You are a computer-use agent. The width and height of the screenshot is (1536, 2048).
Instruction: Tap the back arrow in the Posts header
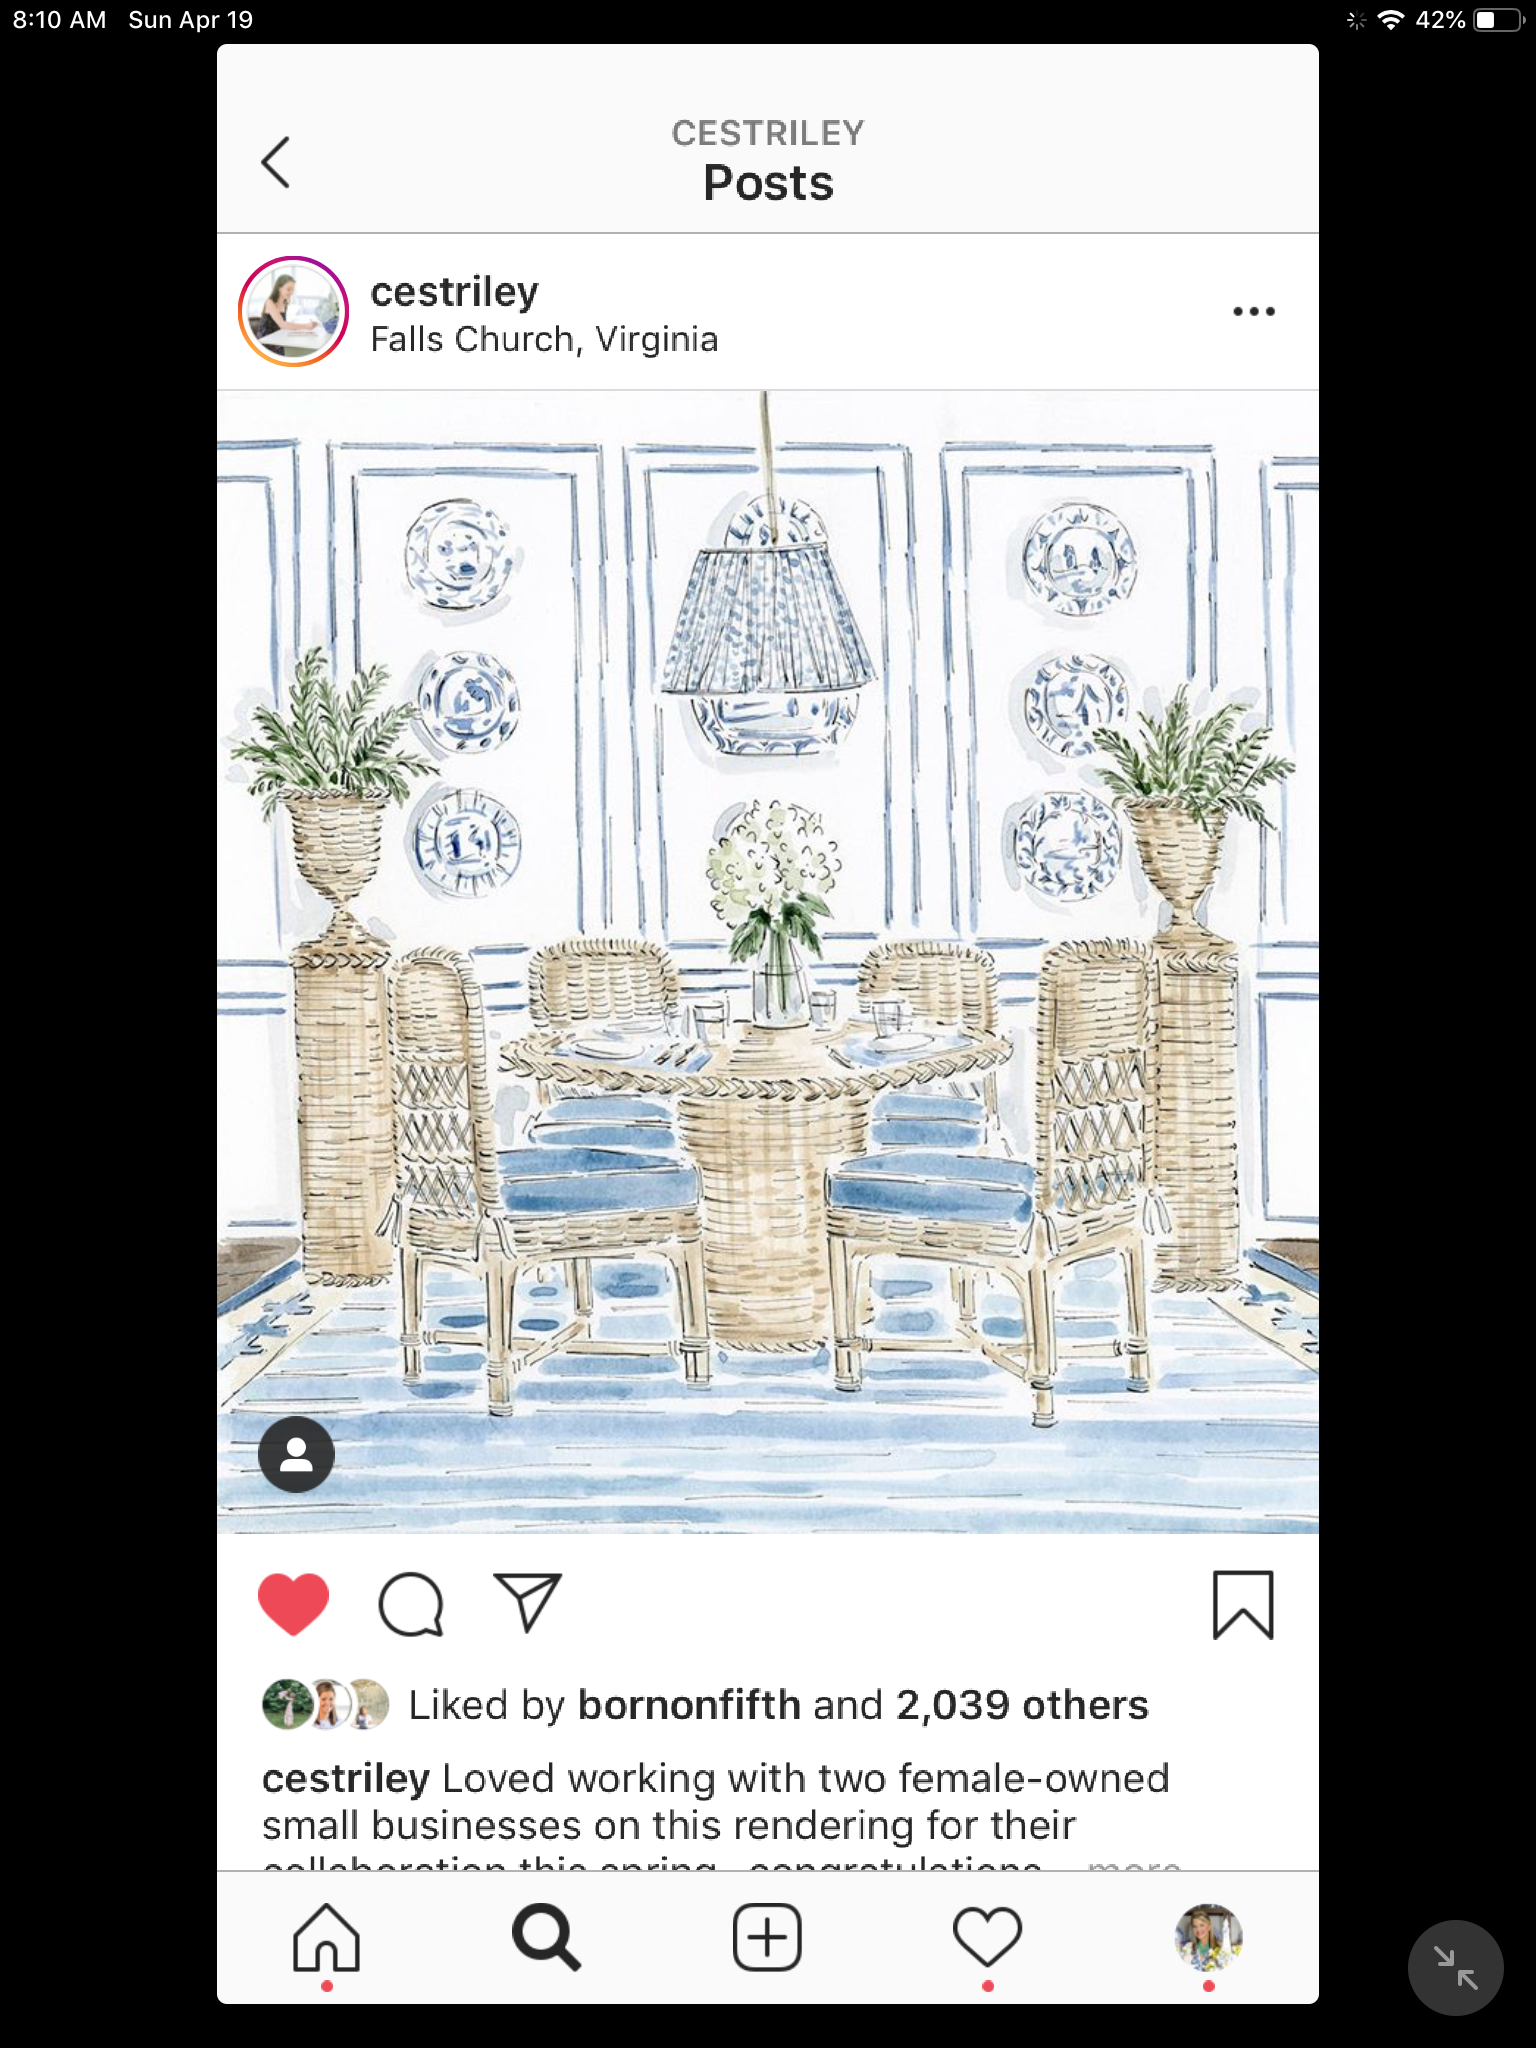[275, 162]
